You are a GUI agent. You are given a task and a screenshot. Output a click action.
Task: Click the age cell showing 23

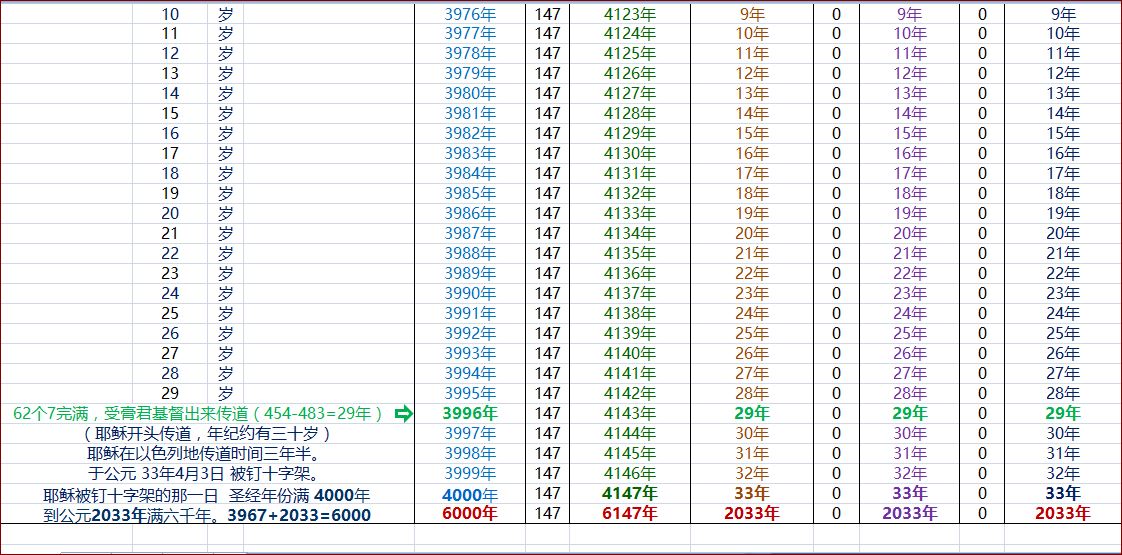coord(170,274)
